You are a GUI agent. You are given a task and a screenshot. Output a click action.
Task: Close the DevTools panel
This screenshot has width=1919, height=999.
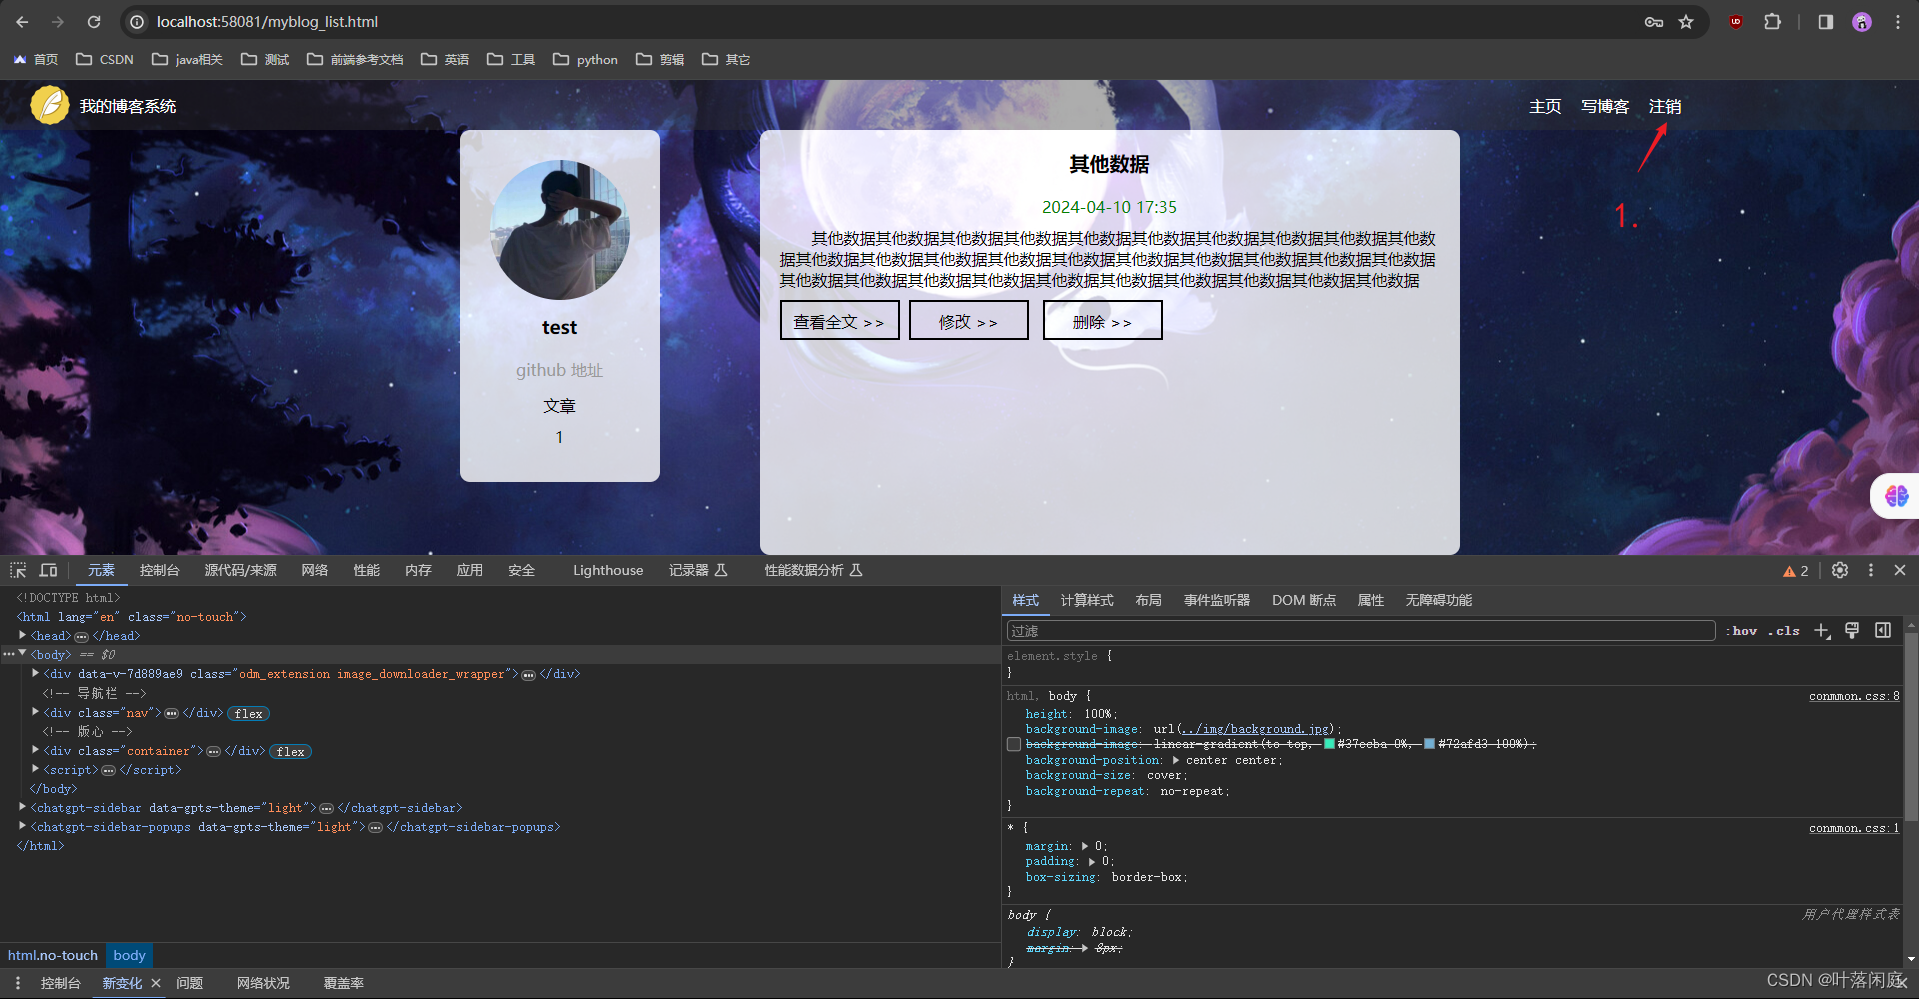(1900, 570)
